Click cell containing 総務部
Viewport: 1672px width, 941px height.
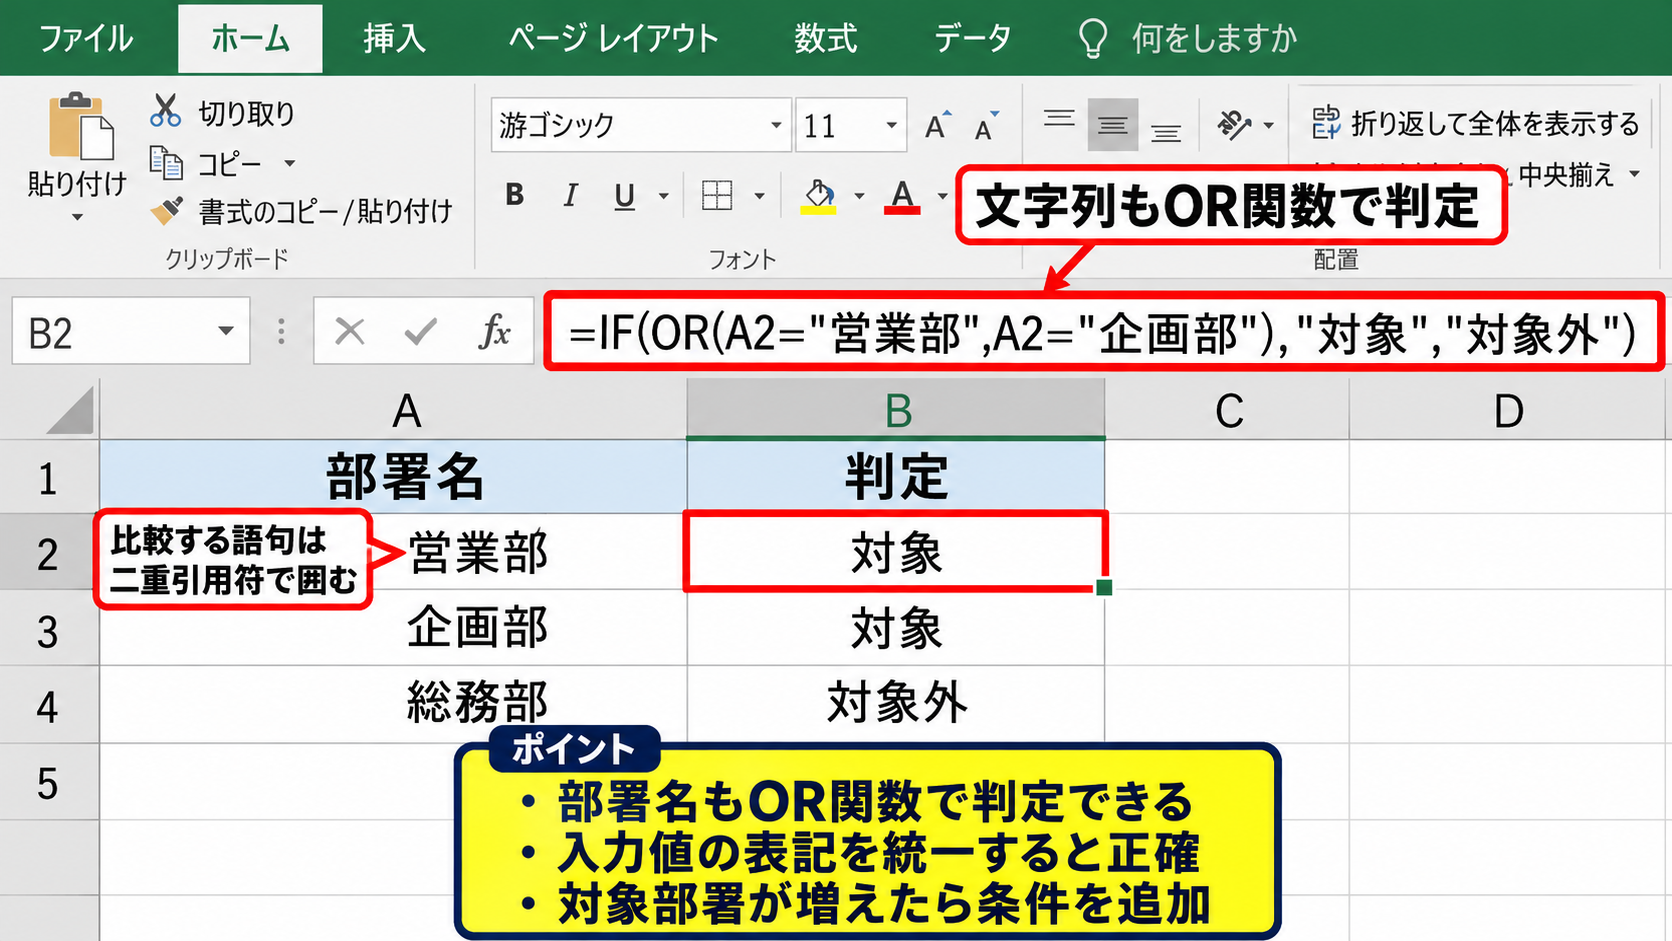[393, 704]
